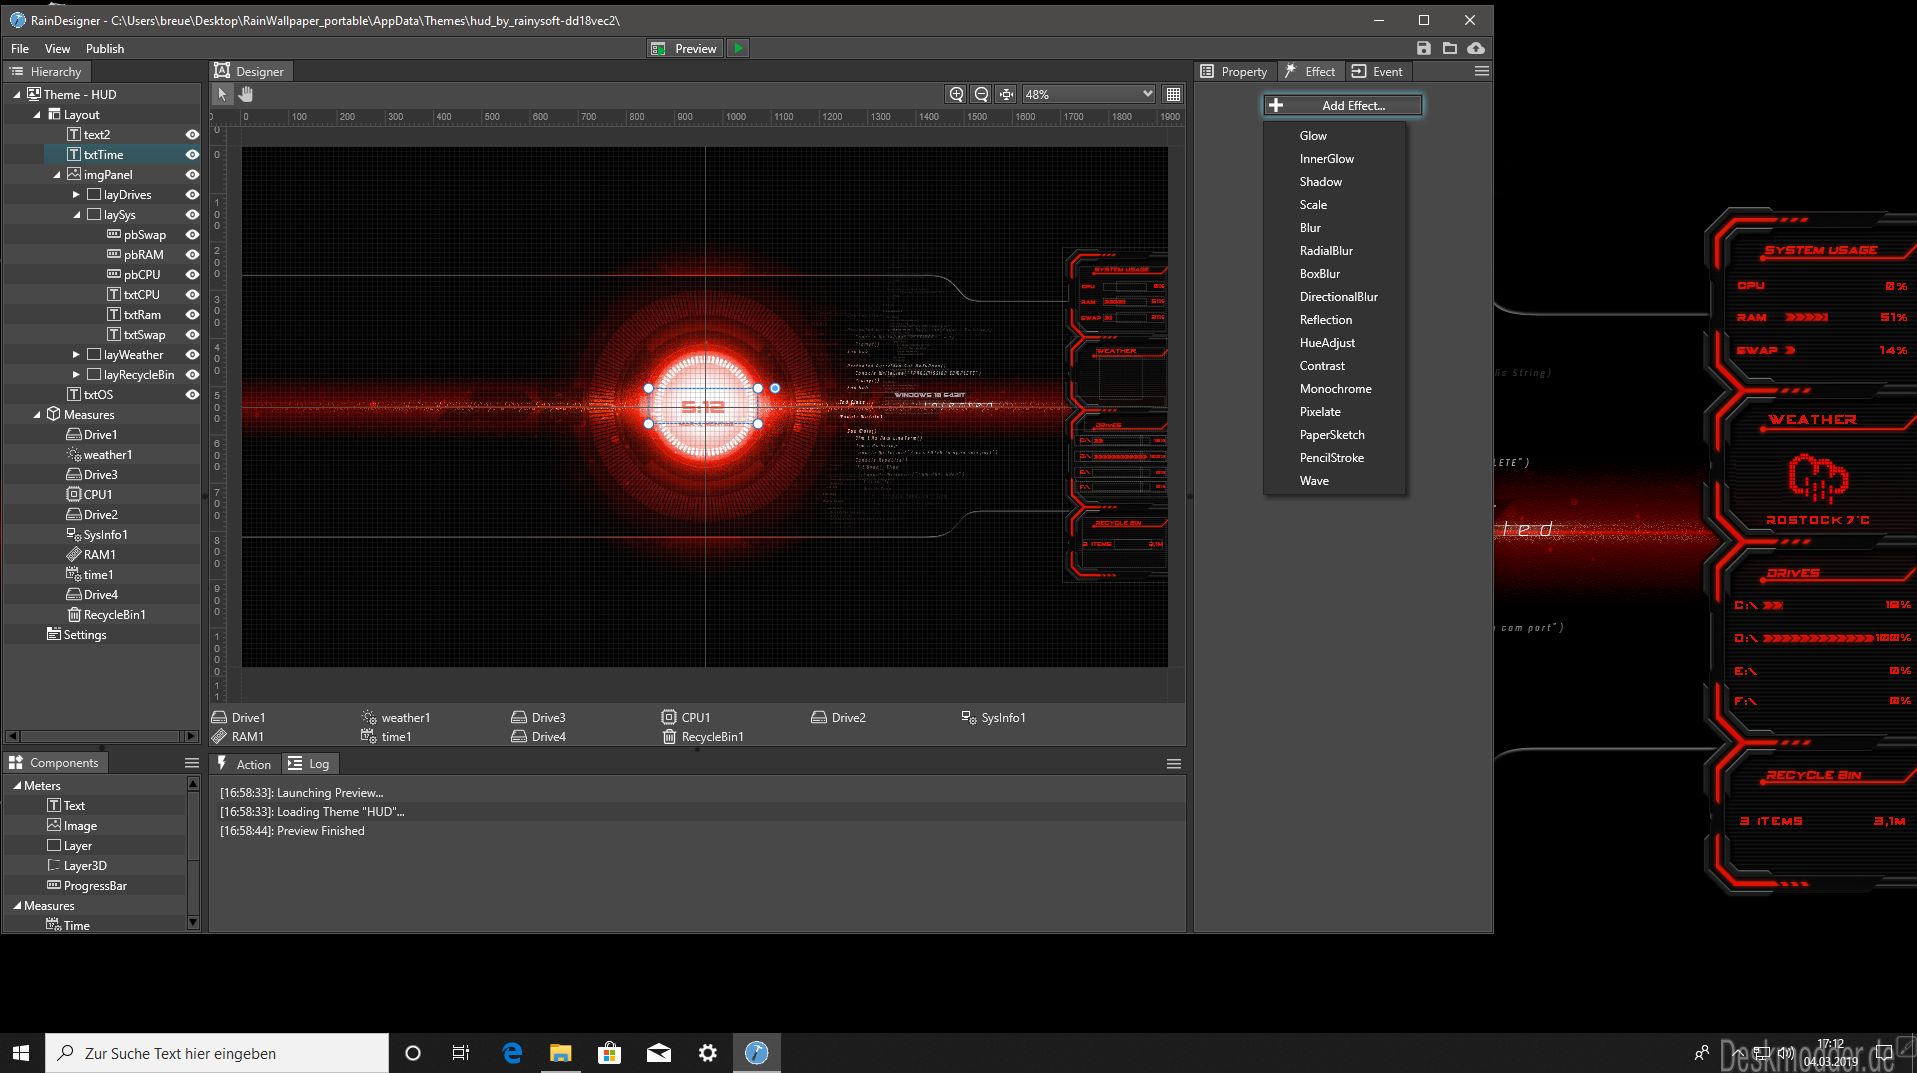1917x1073 pixels.
Task: Open the 48% zoom level dropdown
Action: tap(1087, 94)
